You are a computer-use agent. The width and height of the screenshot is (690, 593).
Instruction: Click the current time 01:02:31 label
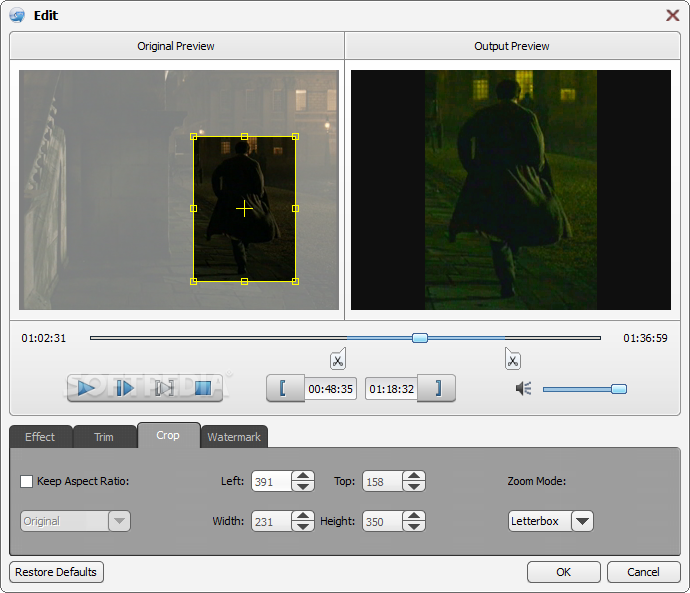pyautogui.click(x=44, y=338)
